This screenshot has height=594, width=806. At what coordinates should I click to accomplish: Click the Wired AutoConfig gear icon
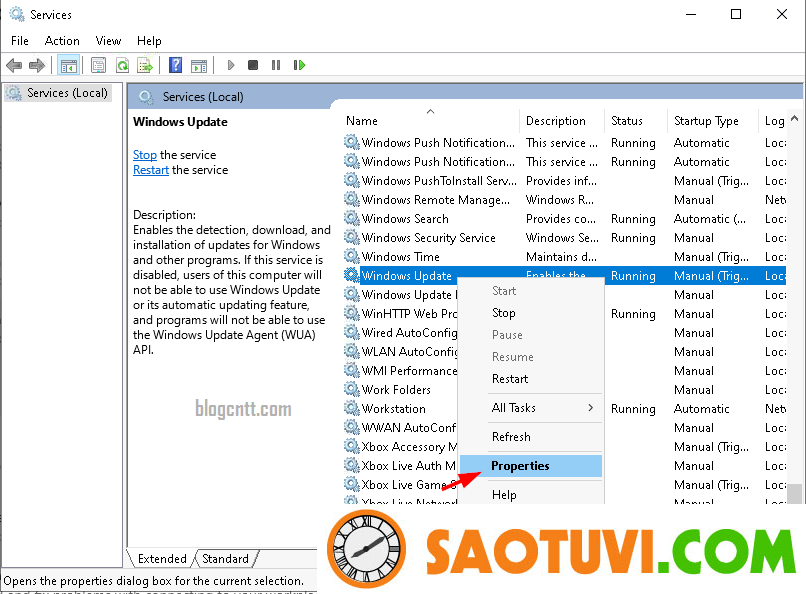pyautogui.click(x=352, y=332)
